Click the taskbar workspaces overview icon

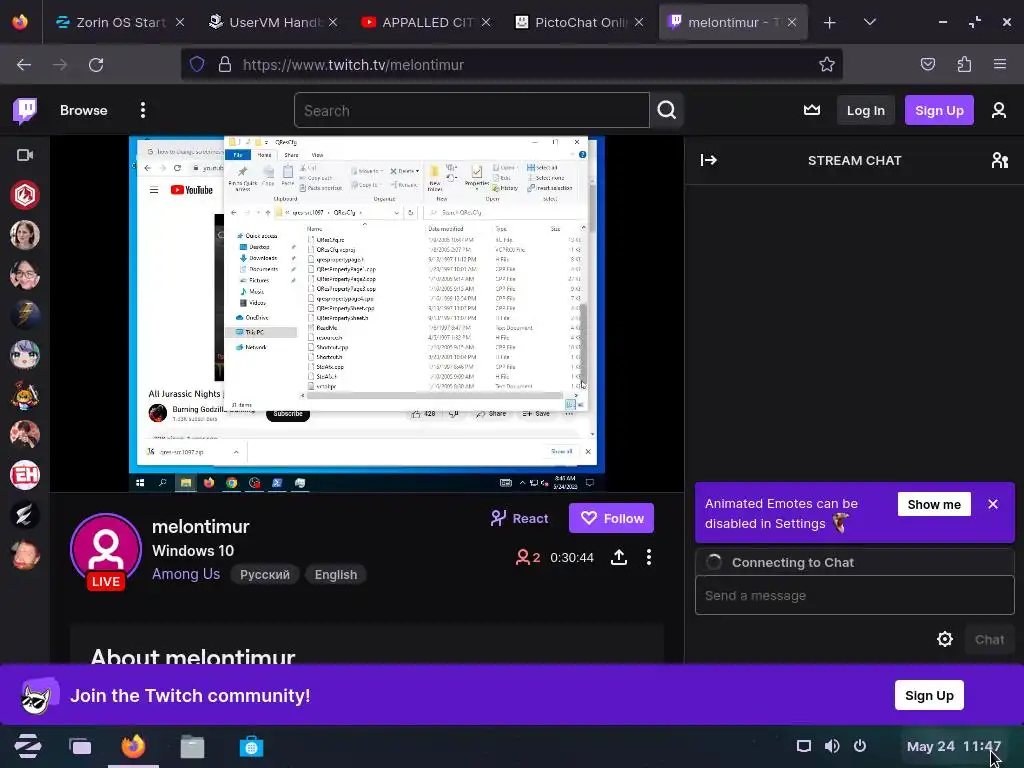80,746
